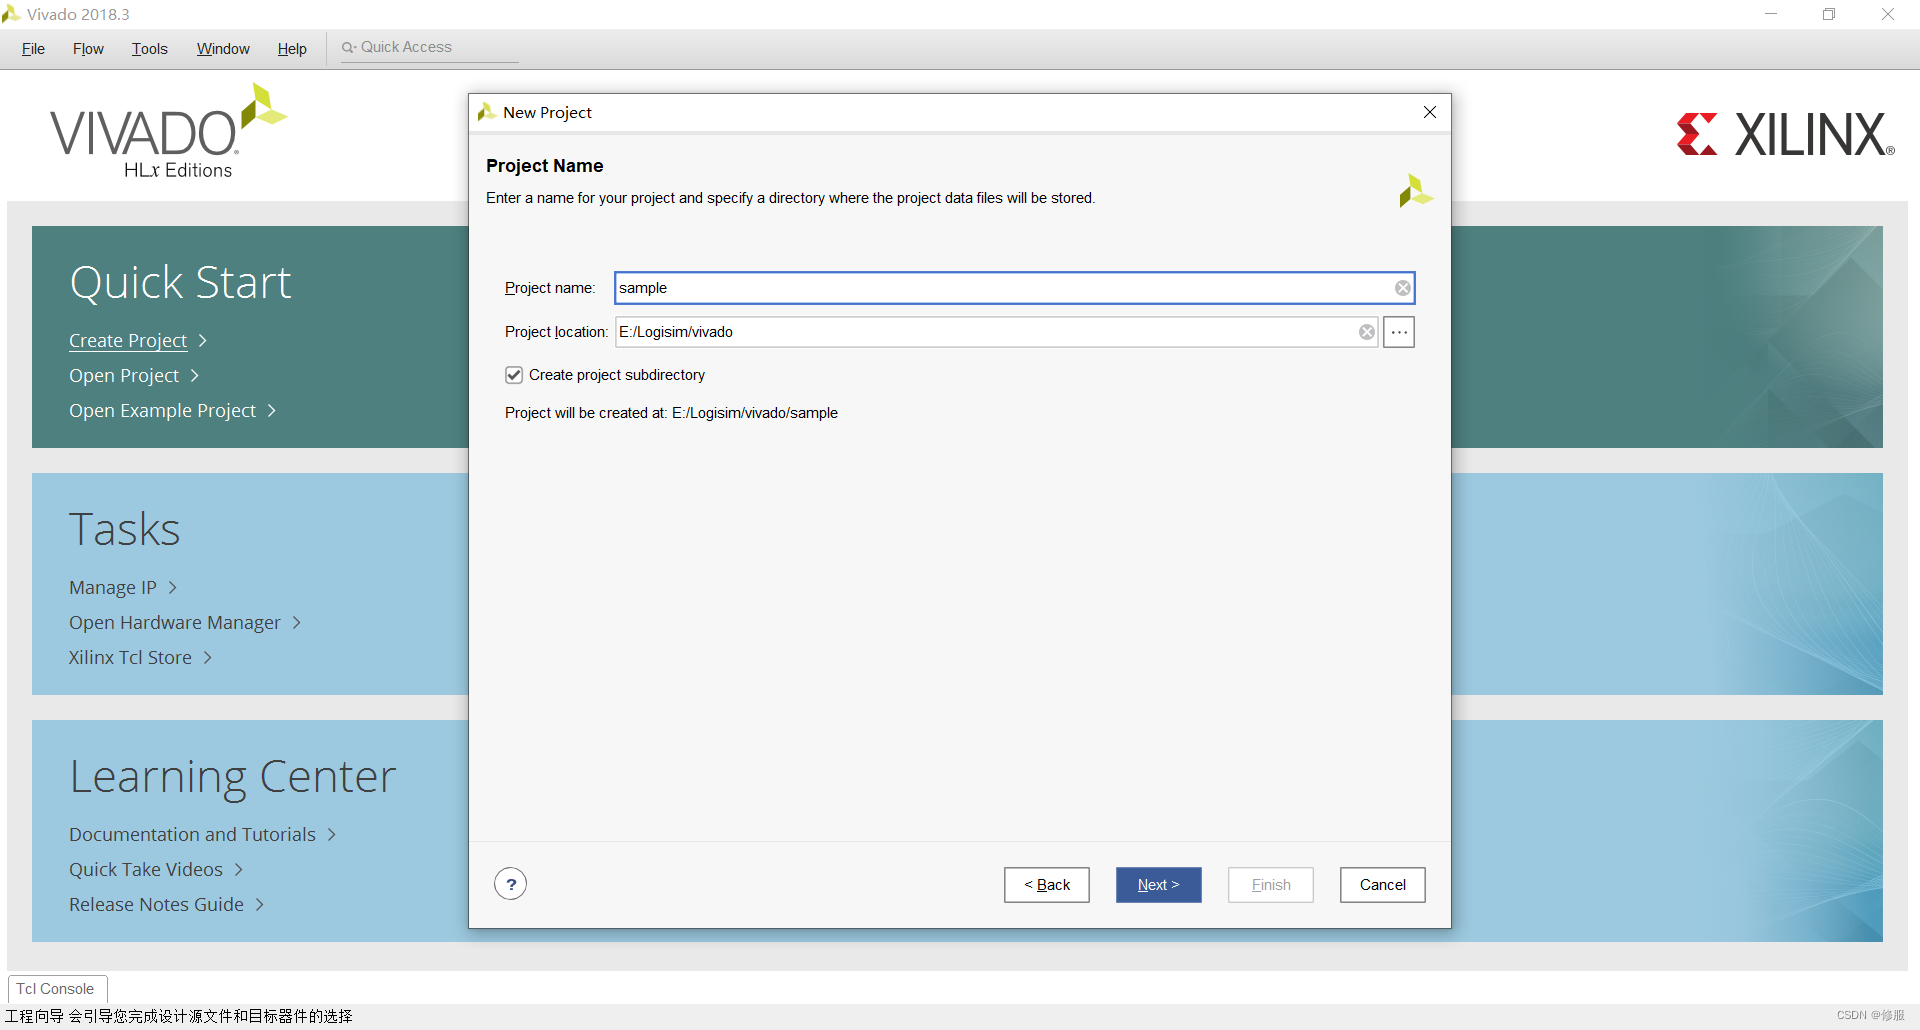This screenshot has height=1030, width=1920.
Task: Open the Release Notes Guide link
Action: (x=156, y=905)
